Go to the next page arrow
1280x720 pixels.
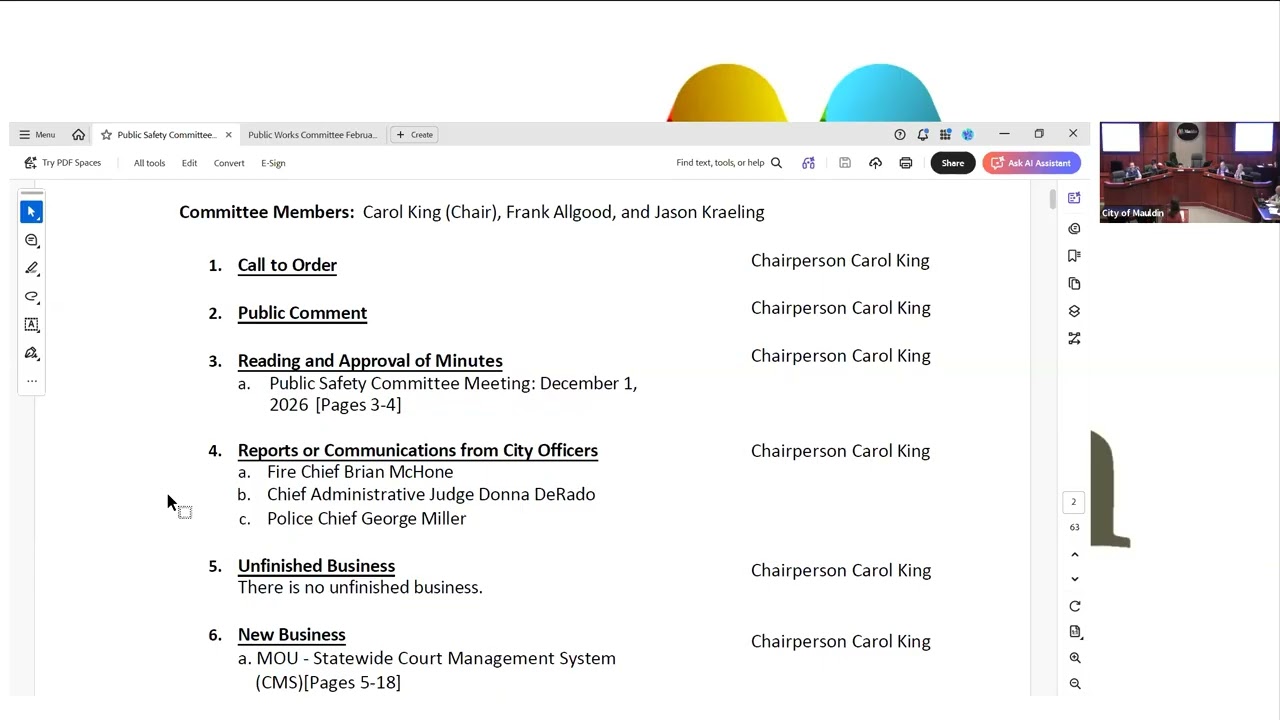1075,579
